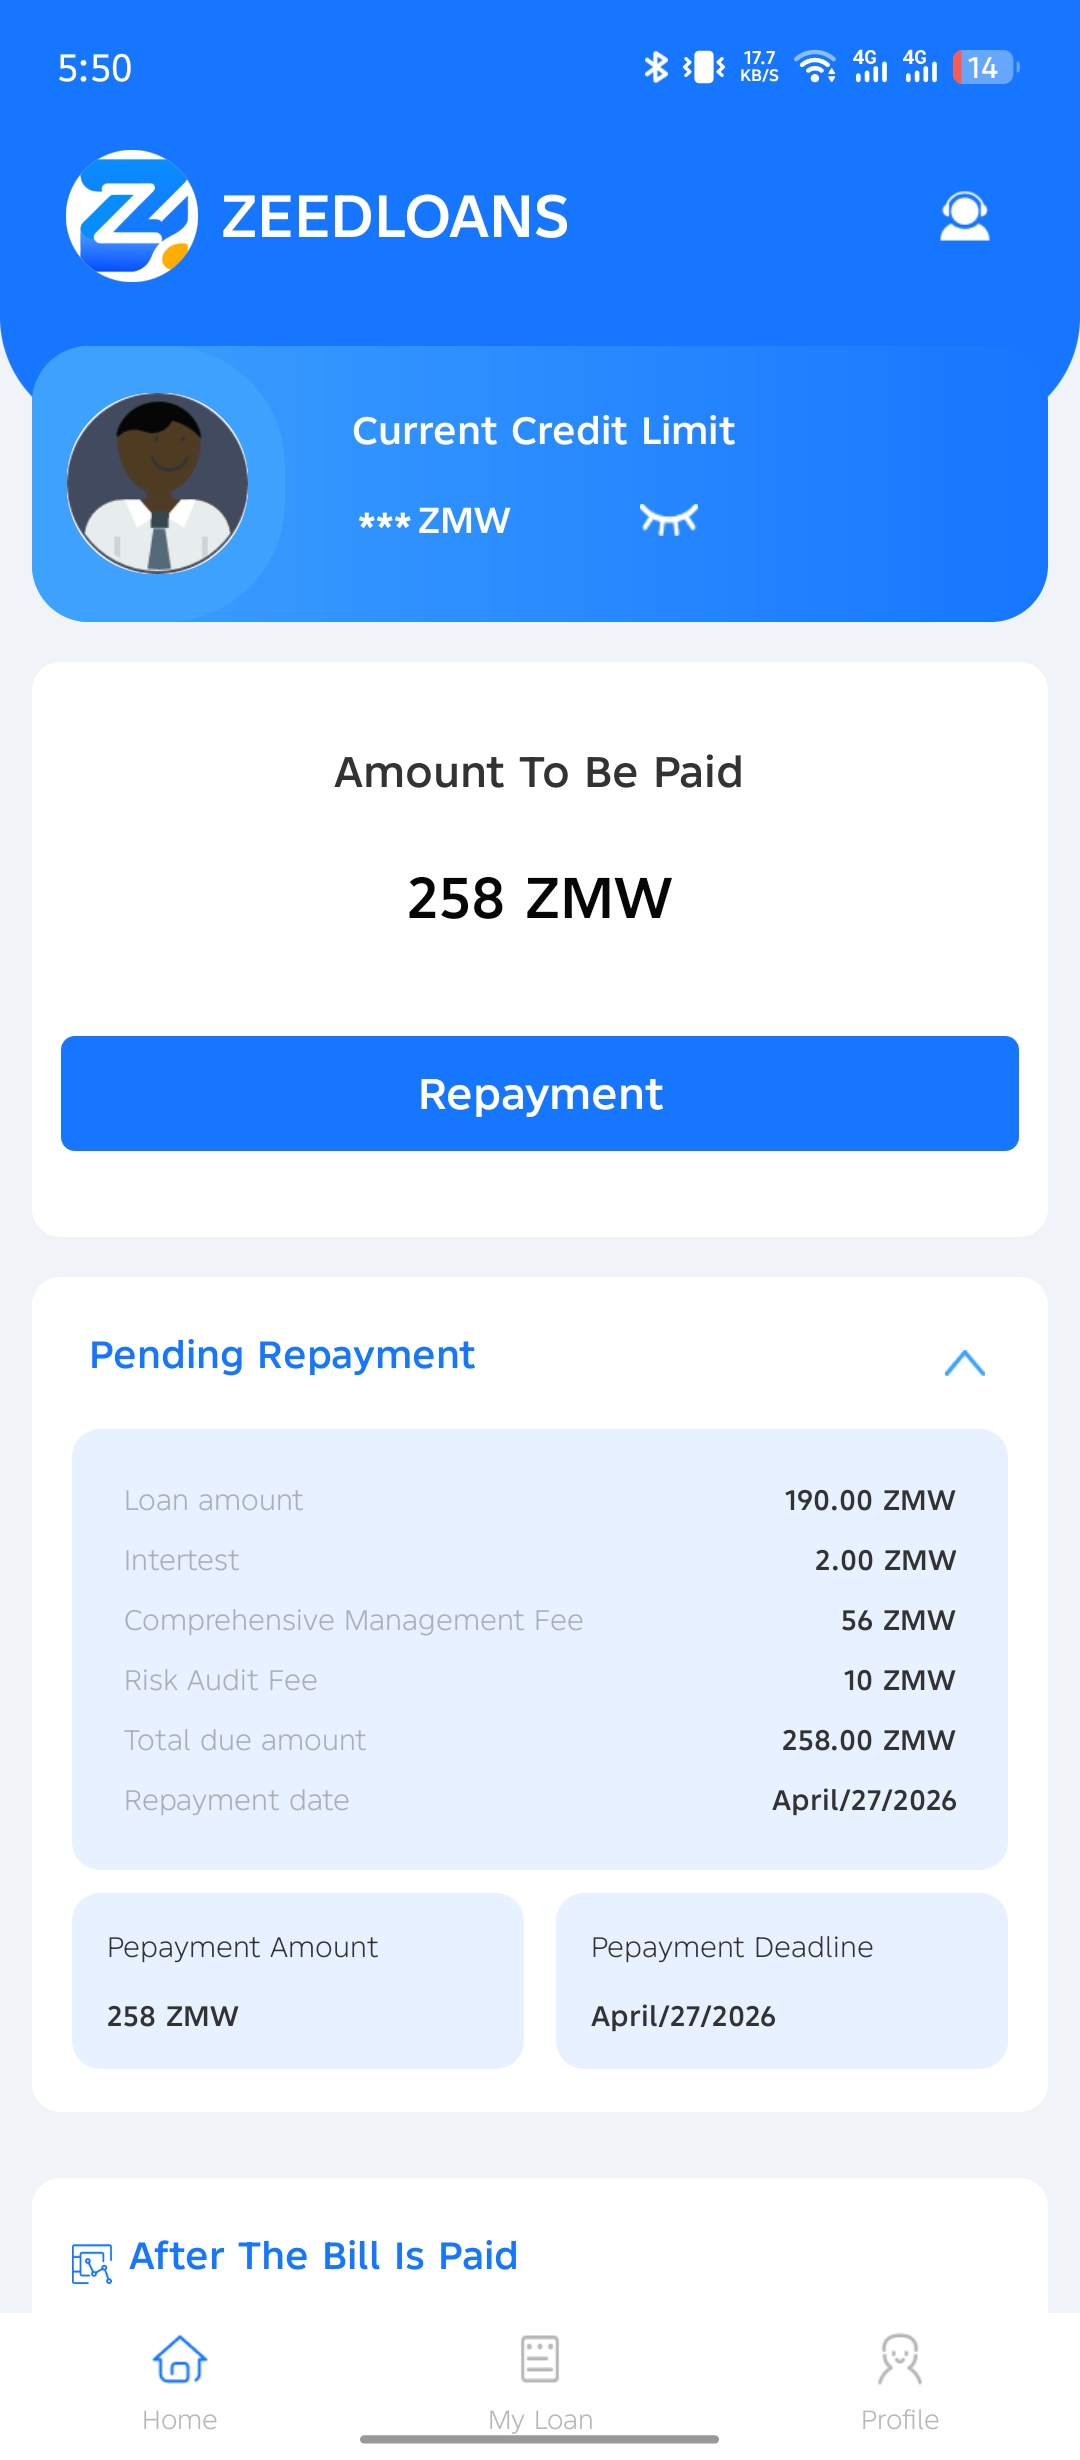Tap the Pepayment Deadline card

(x=781, y=1980)
